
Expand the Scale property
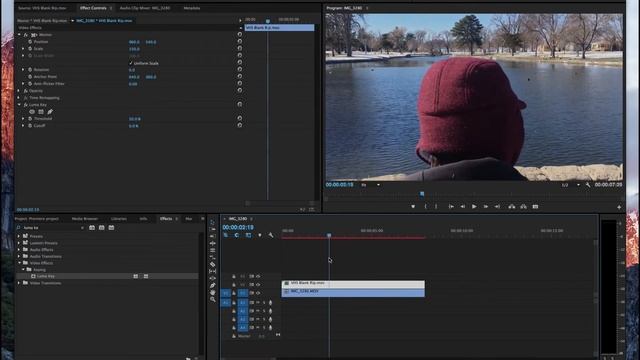23,49
